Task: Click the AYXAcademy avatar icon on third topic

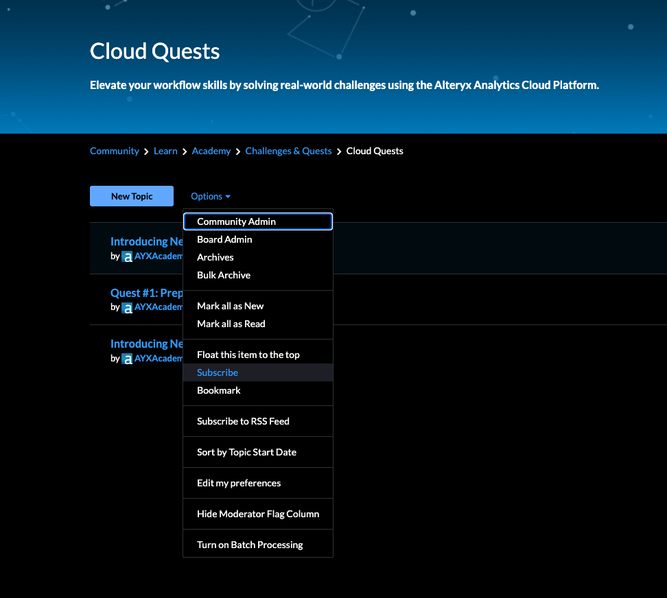Action: (x=127, y=359)
